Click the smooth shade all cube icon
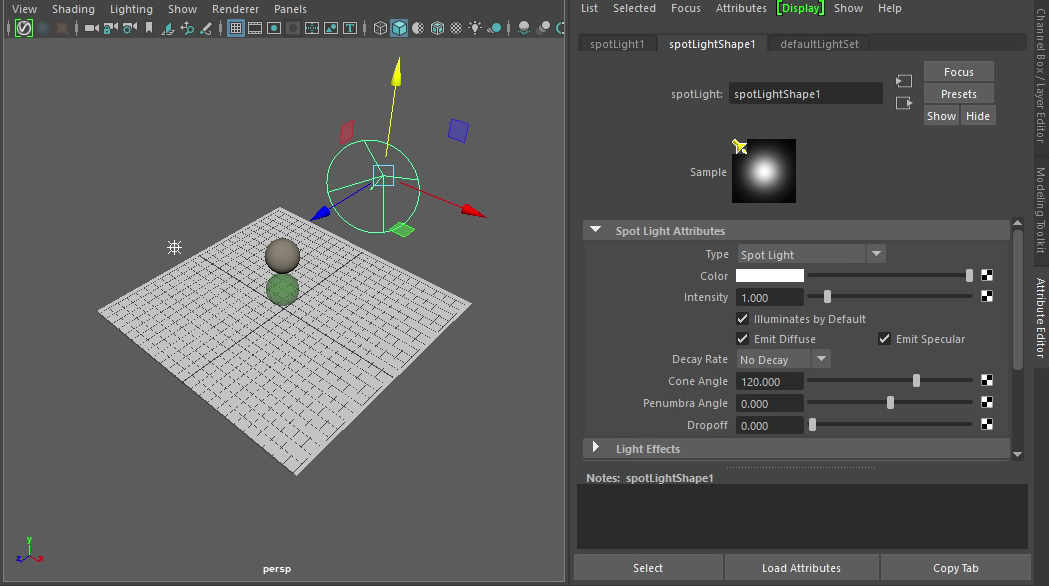Viewport: 1049px width, 586px height. [399, 28]
